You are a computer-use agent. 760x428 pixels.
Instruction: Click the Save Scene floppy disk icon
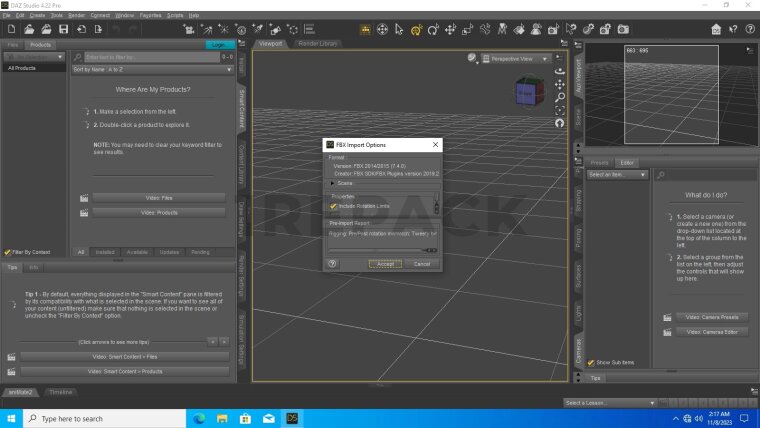[x=63, y=30]
